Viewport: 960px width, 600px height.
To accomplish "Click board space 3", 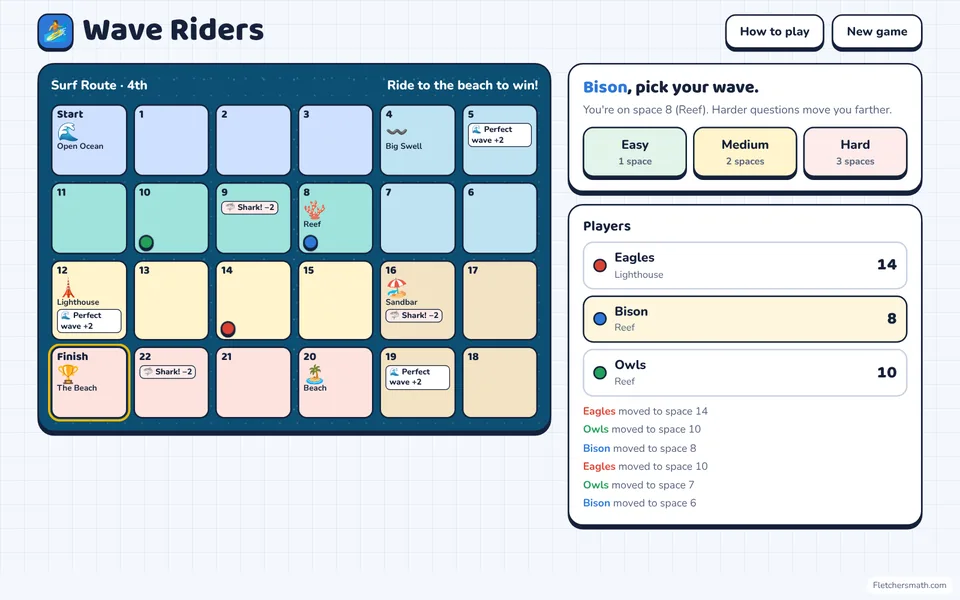I will tap(336, 140).
